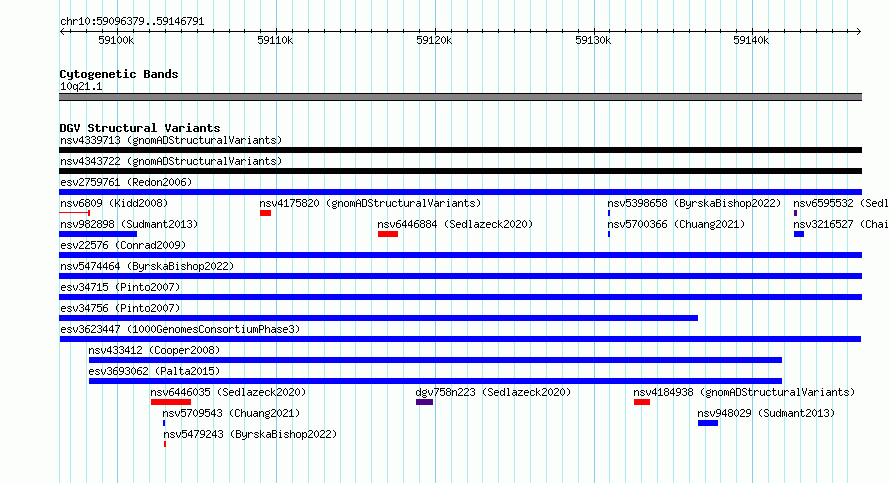
Task: Click the blue bar under esv3623447
Action: (x=460, y=339)
